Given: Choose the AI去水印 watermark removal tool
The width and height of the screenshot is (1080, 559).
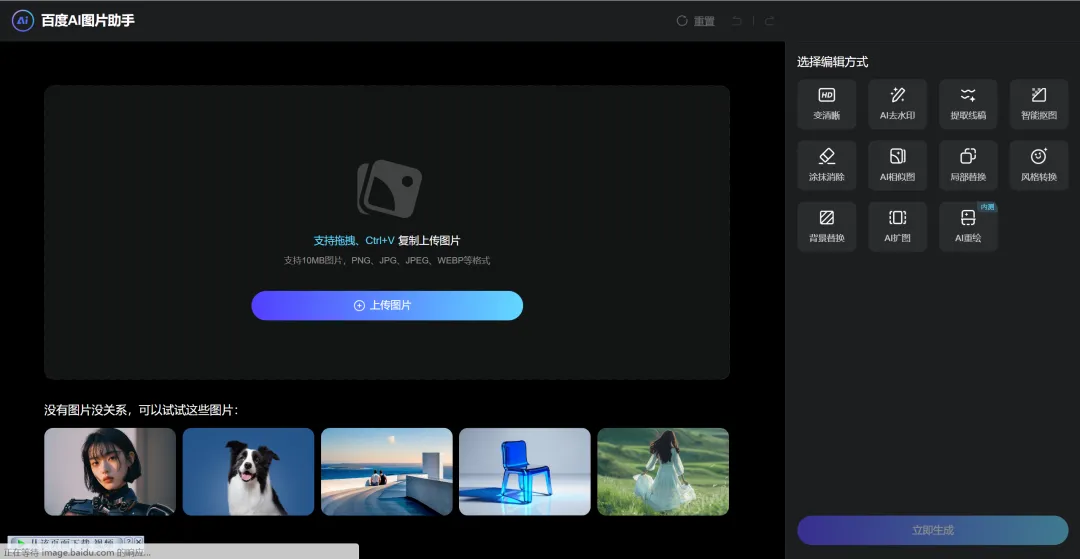Looking at the screenshot, I should pos(897,104).
